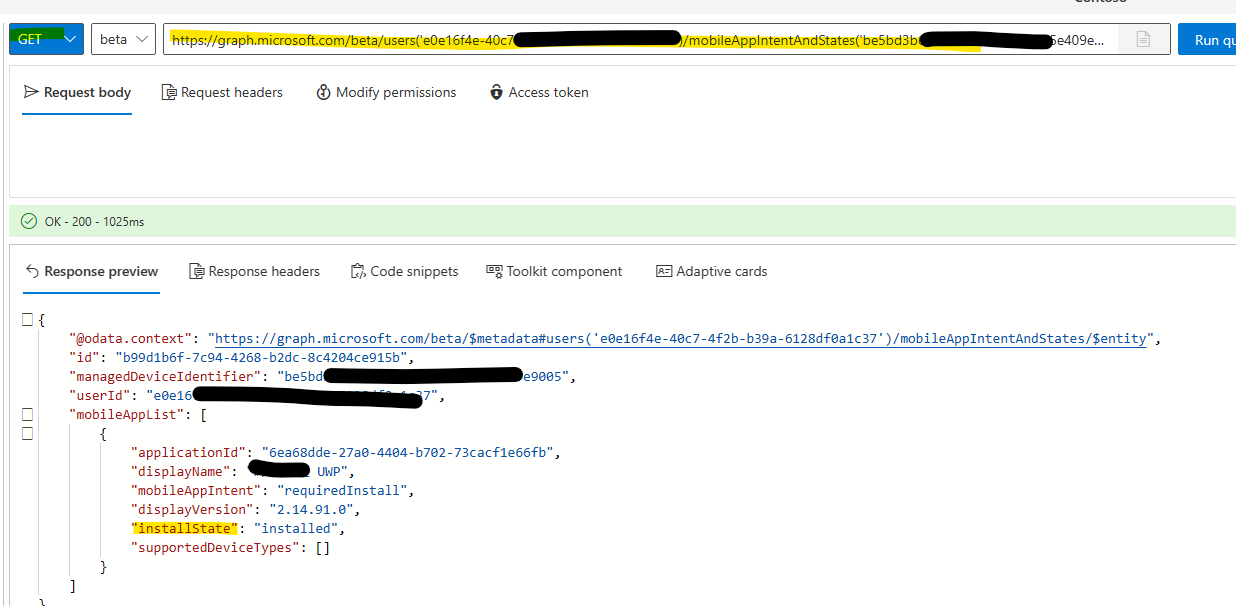Collapse the mobileAppList array fold

tap(28, 414)
